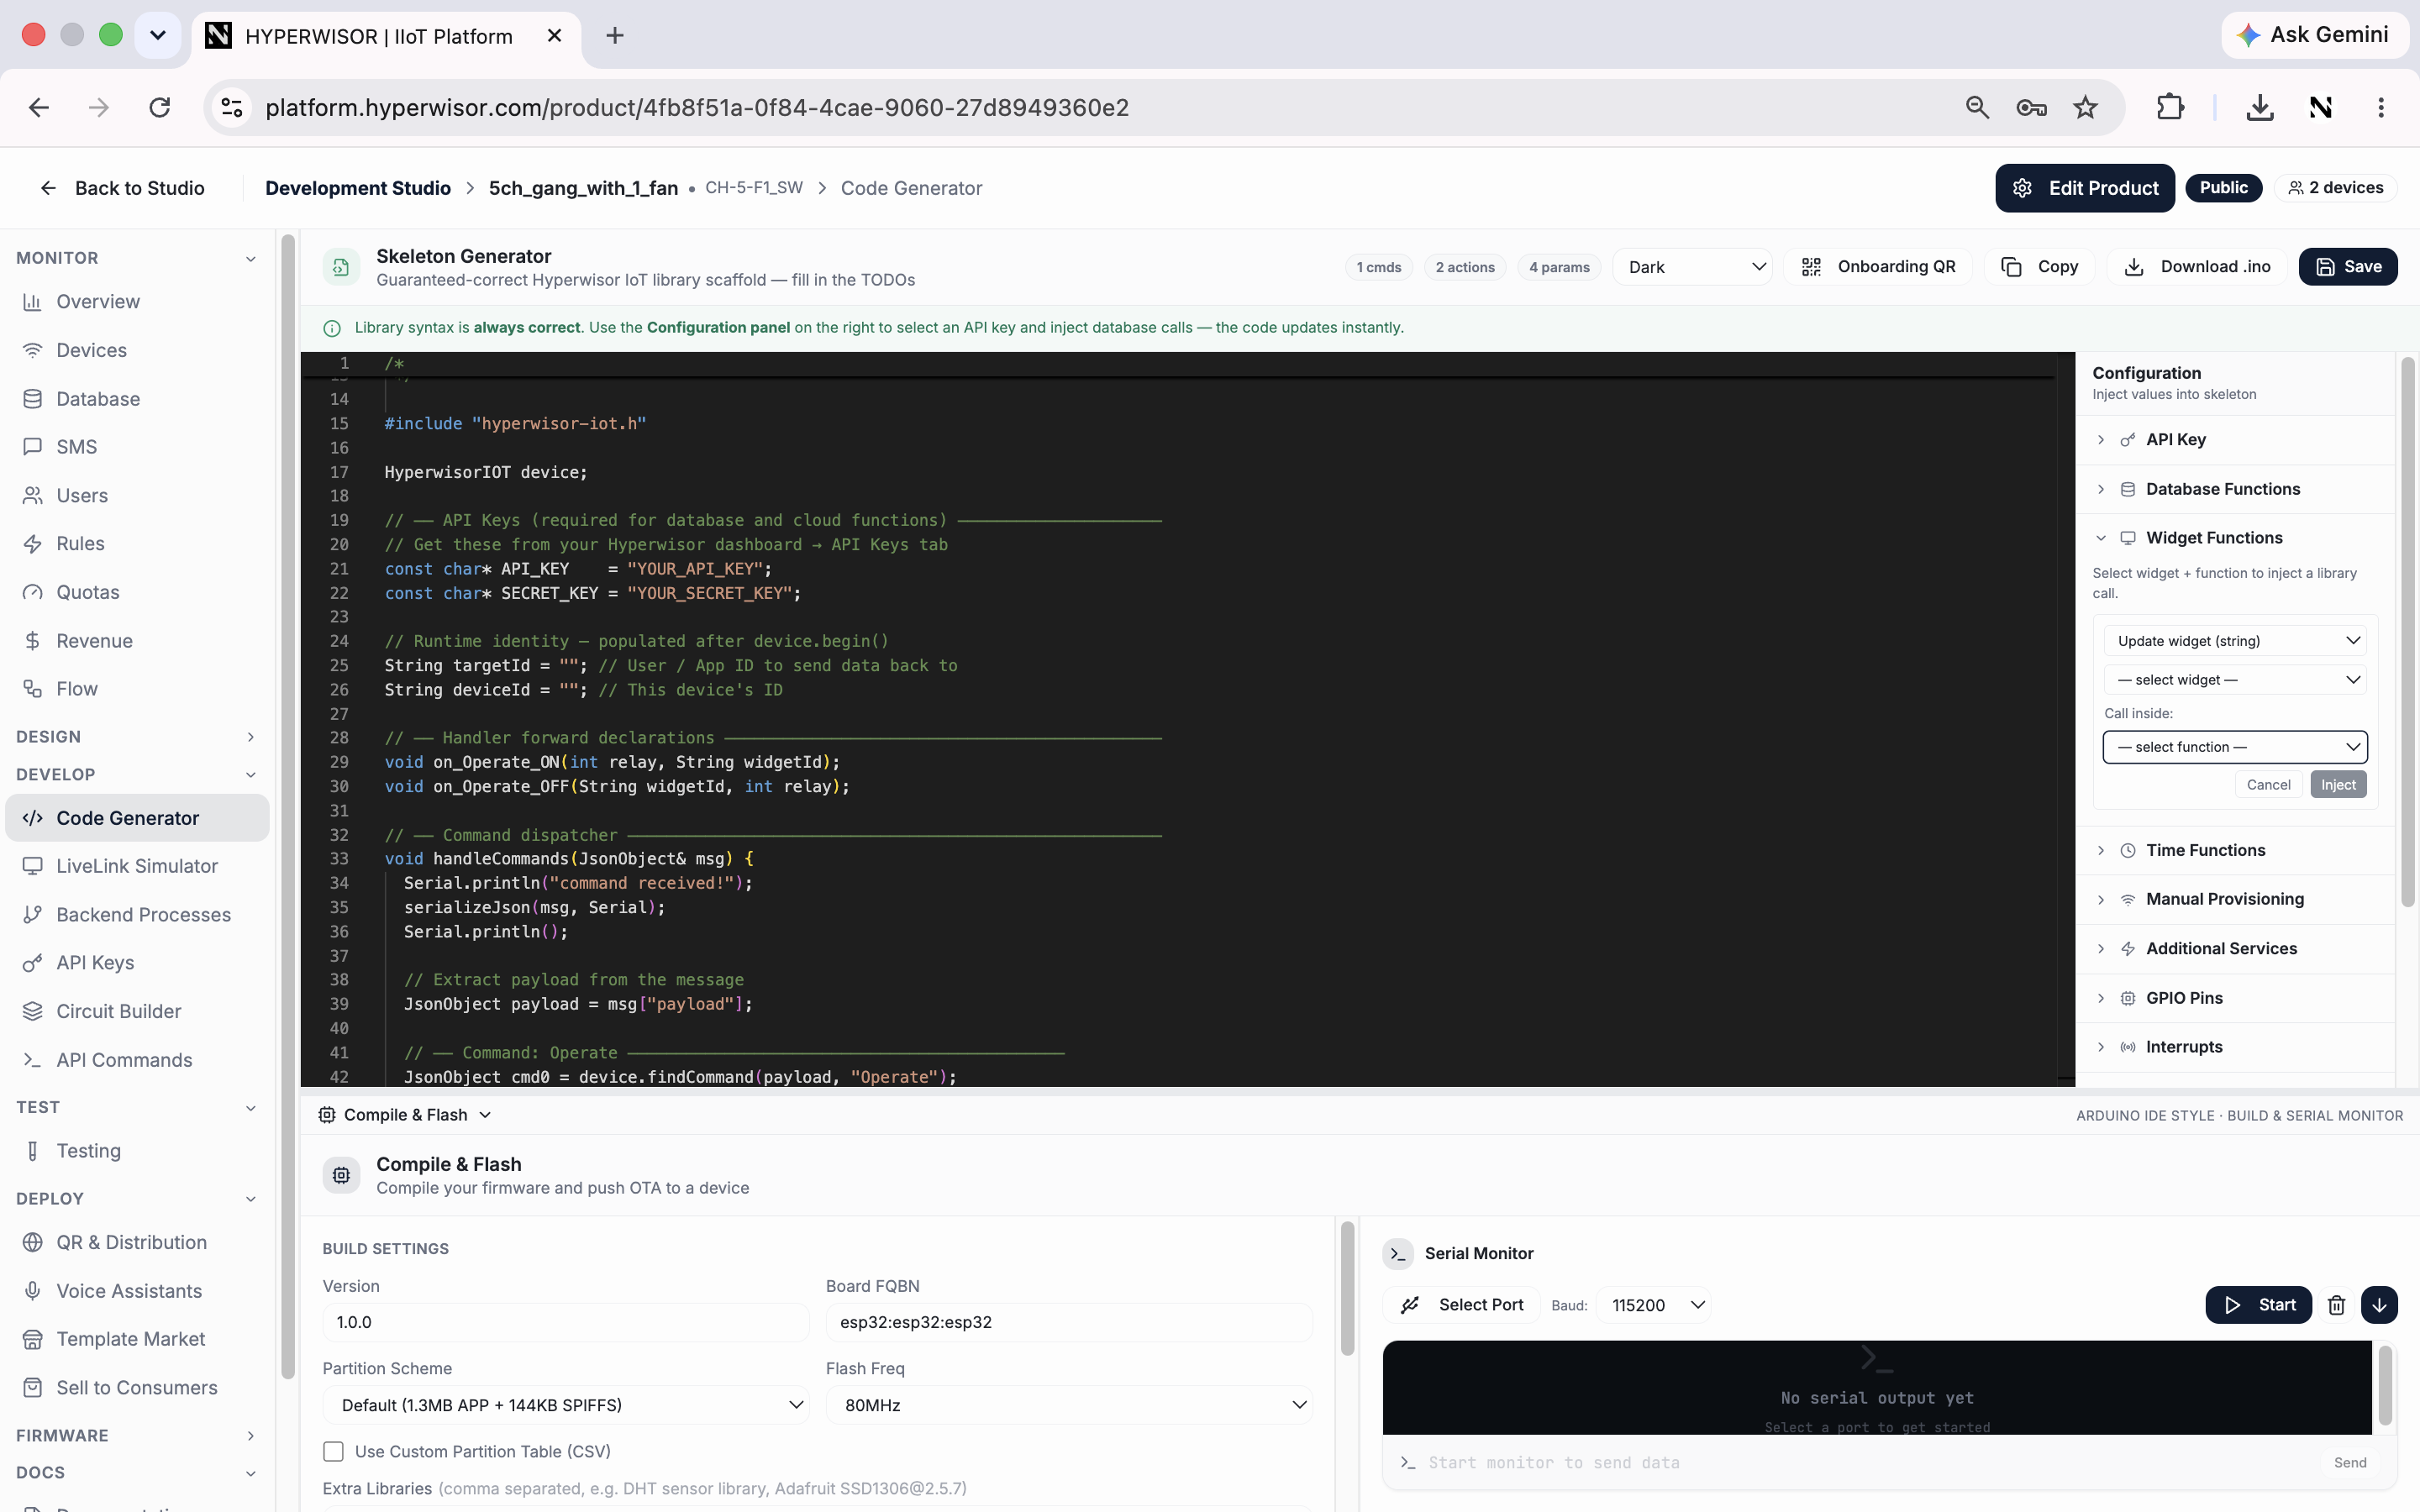2420x1512 pixels.
Task: Expand the Time Functions section
Action: click(x=2236, y=850)
